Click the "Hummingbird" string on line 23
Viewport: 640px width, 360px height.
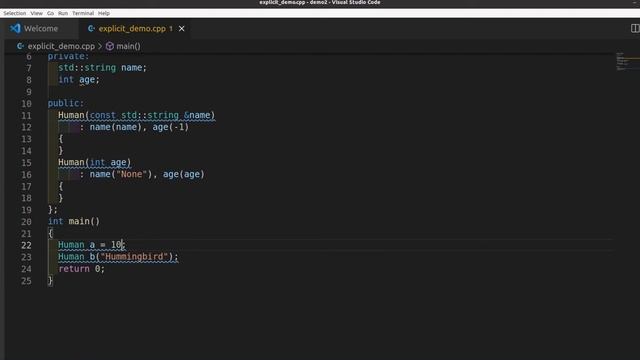pyautogui.click(x=134, y=257)
